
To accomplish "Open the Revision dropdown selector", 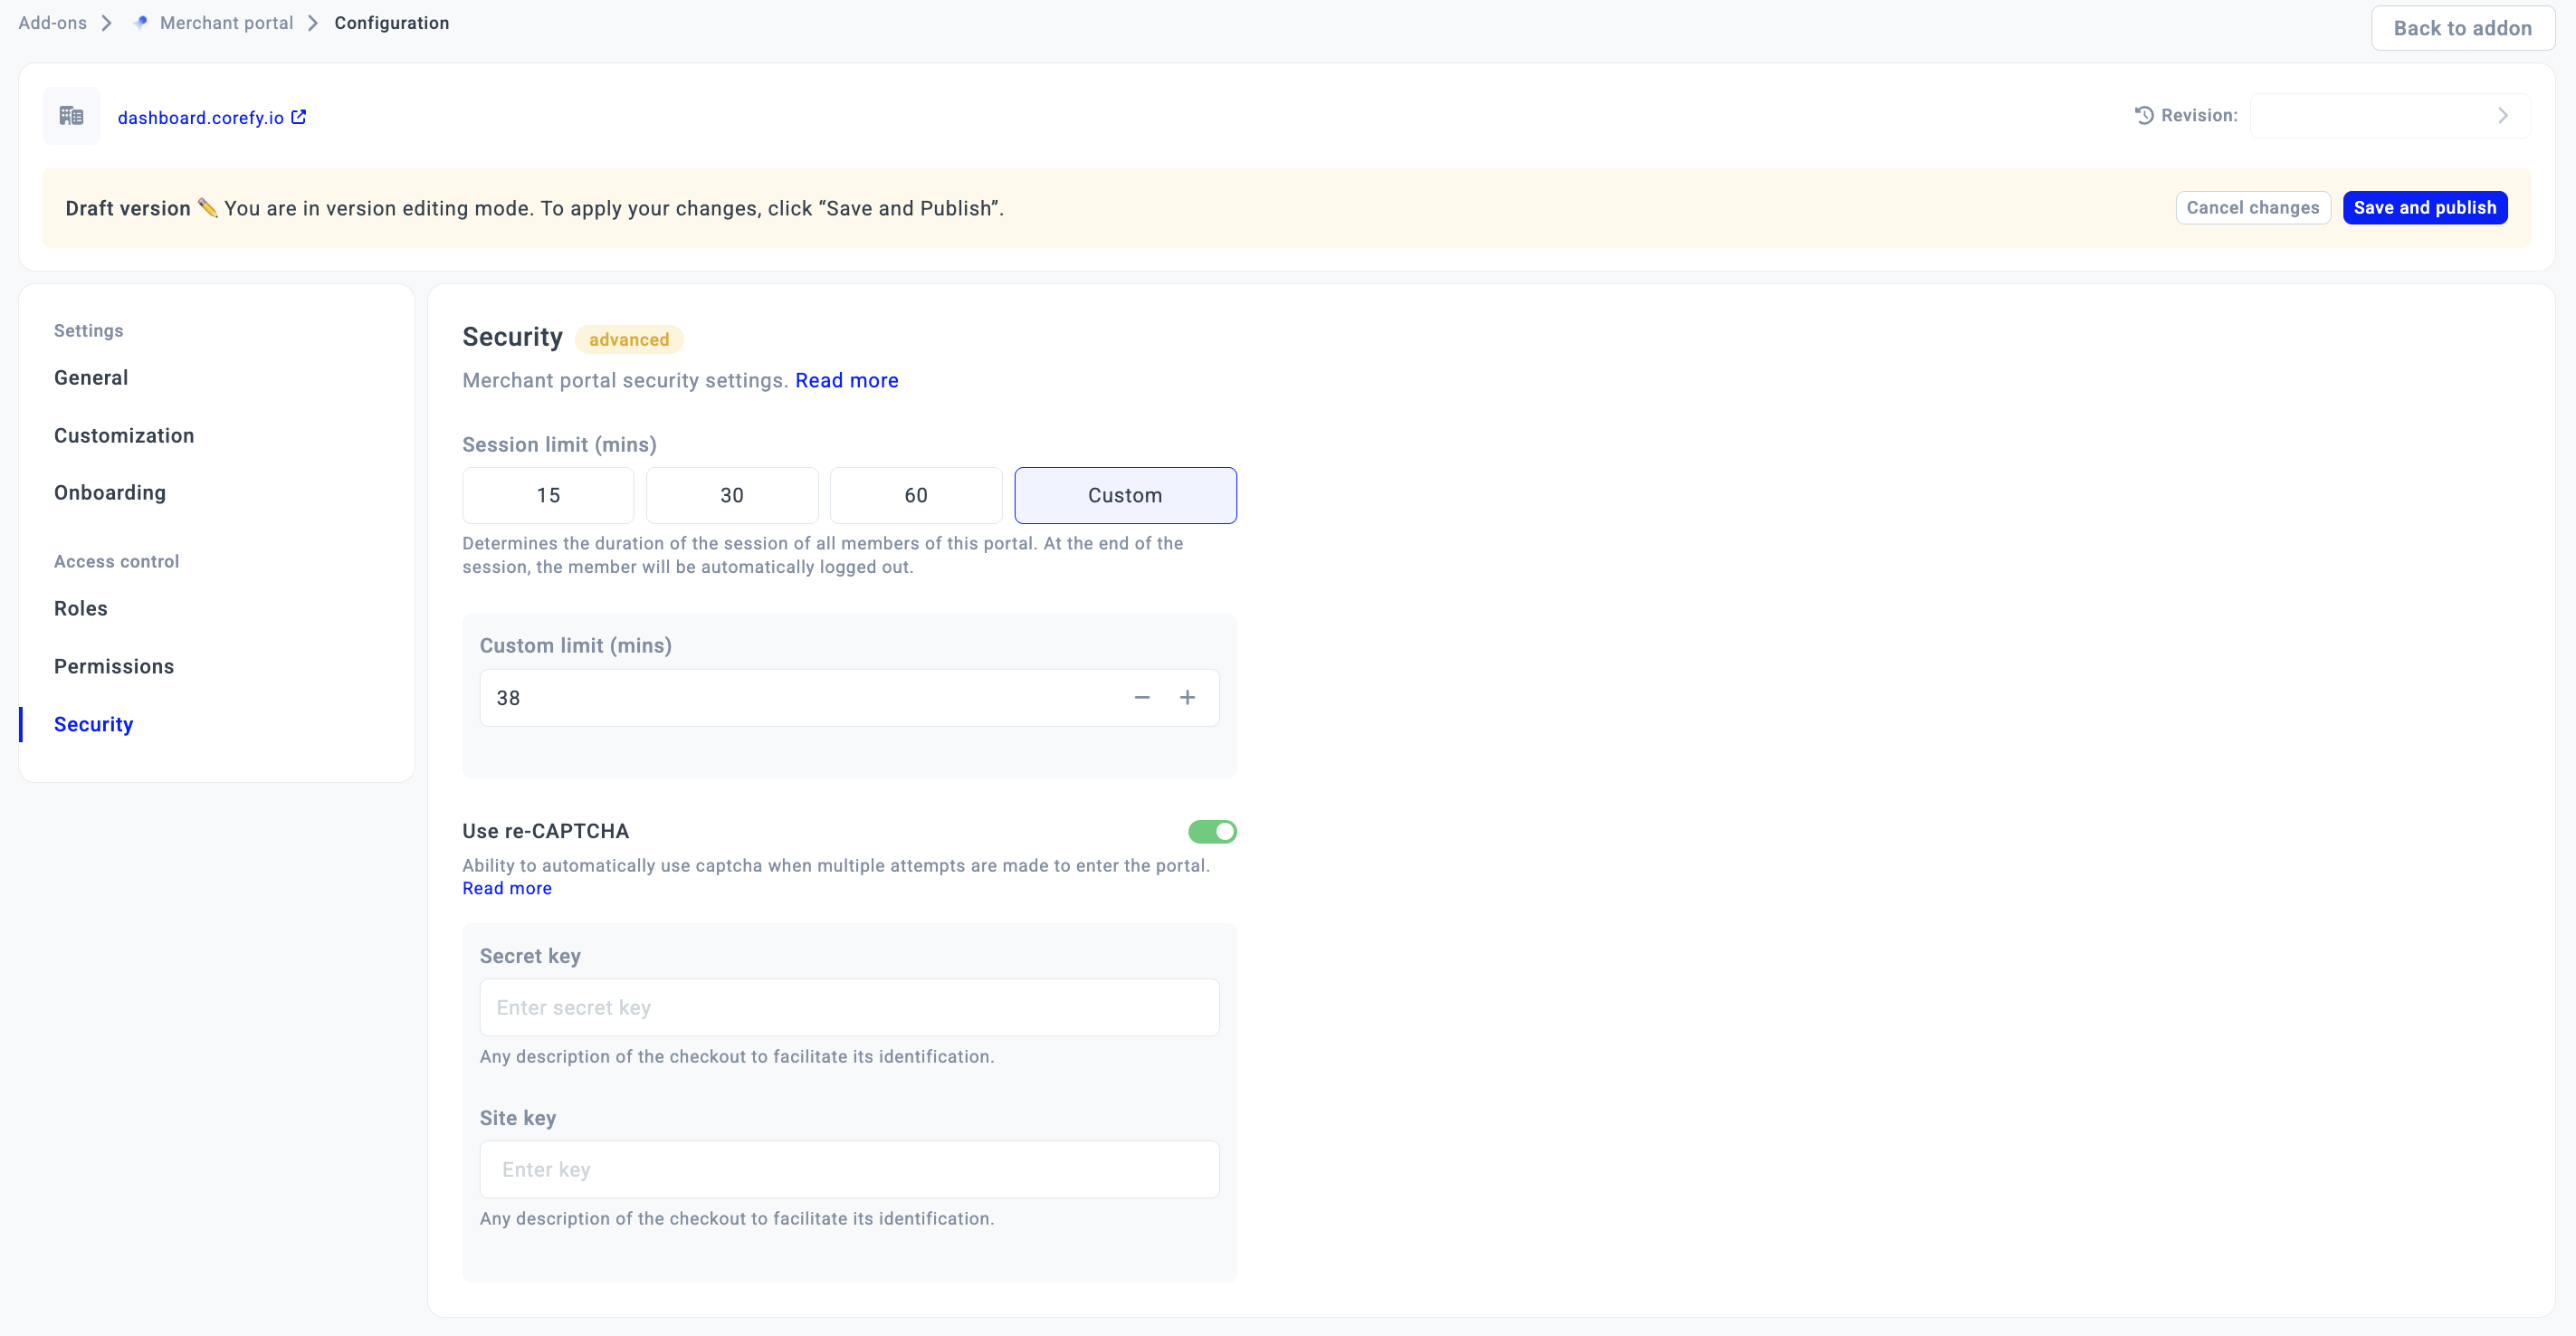I will click(x=2390, y=116).
